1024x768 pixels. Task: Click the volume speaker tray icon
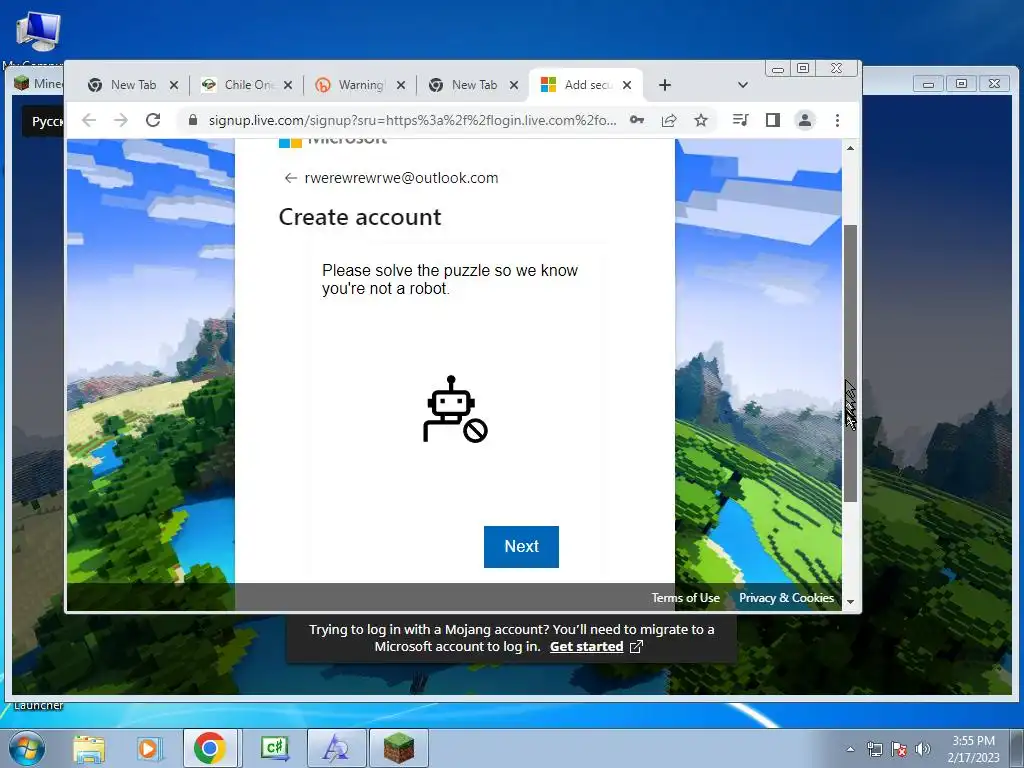tap(923, 749)
